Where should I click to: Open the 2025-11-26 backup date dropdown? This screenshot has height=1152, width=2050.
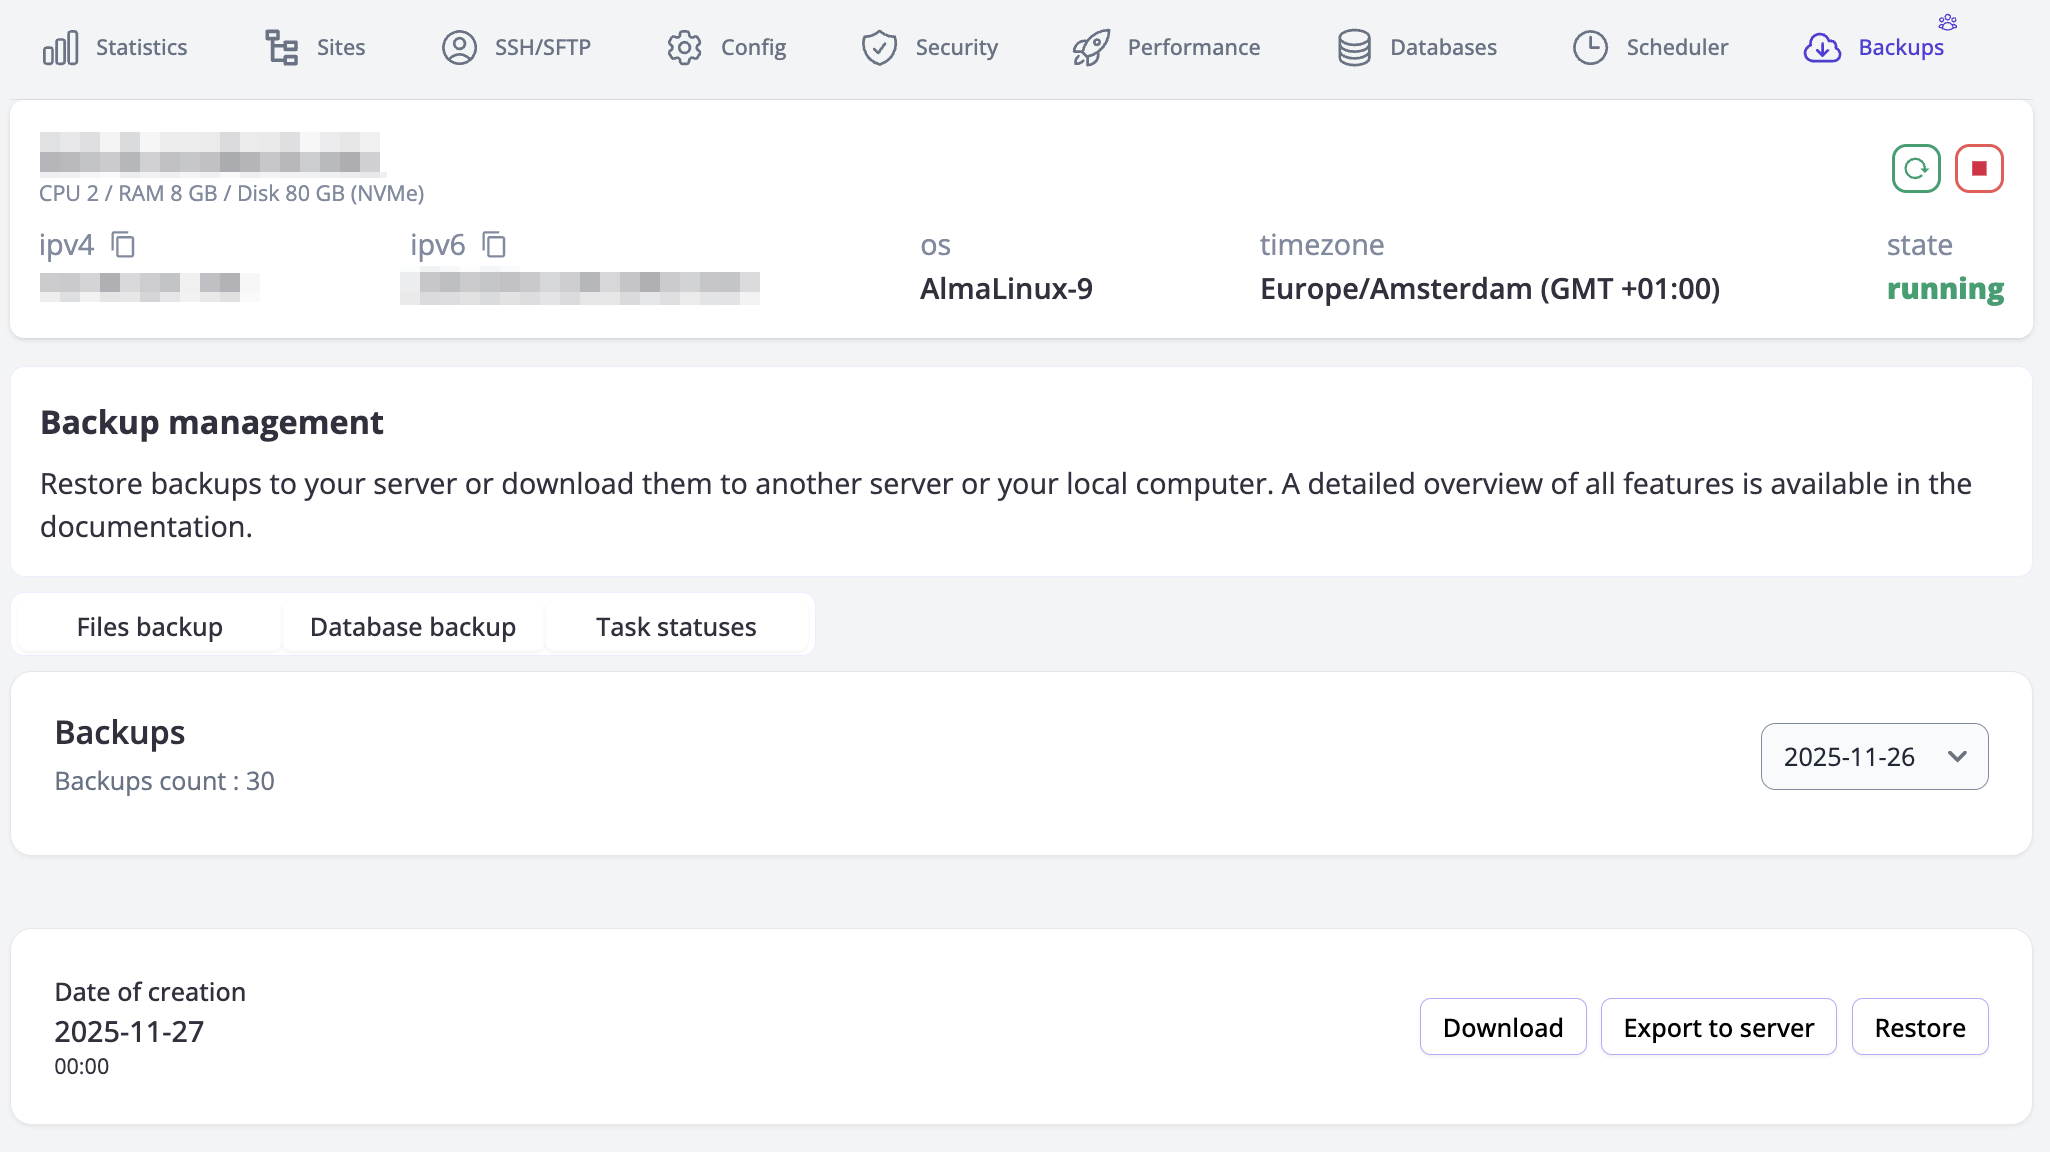[1874, 757]
